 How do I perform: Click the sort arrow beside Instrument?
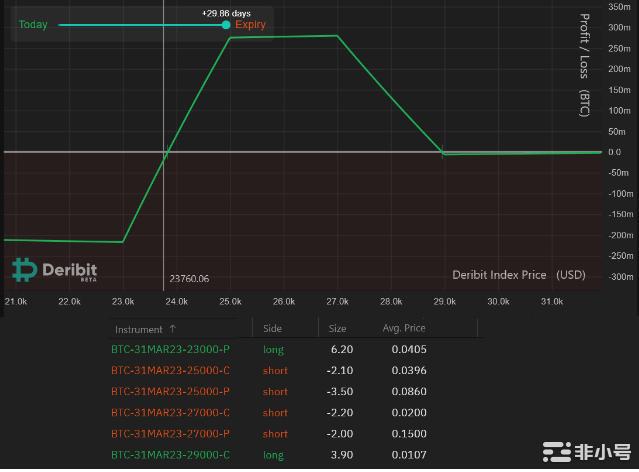click(x=173, y=328)
